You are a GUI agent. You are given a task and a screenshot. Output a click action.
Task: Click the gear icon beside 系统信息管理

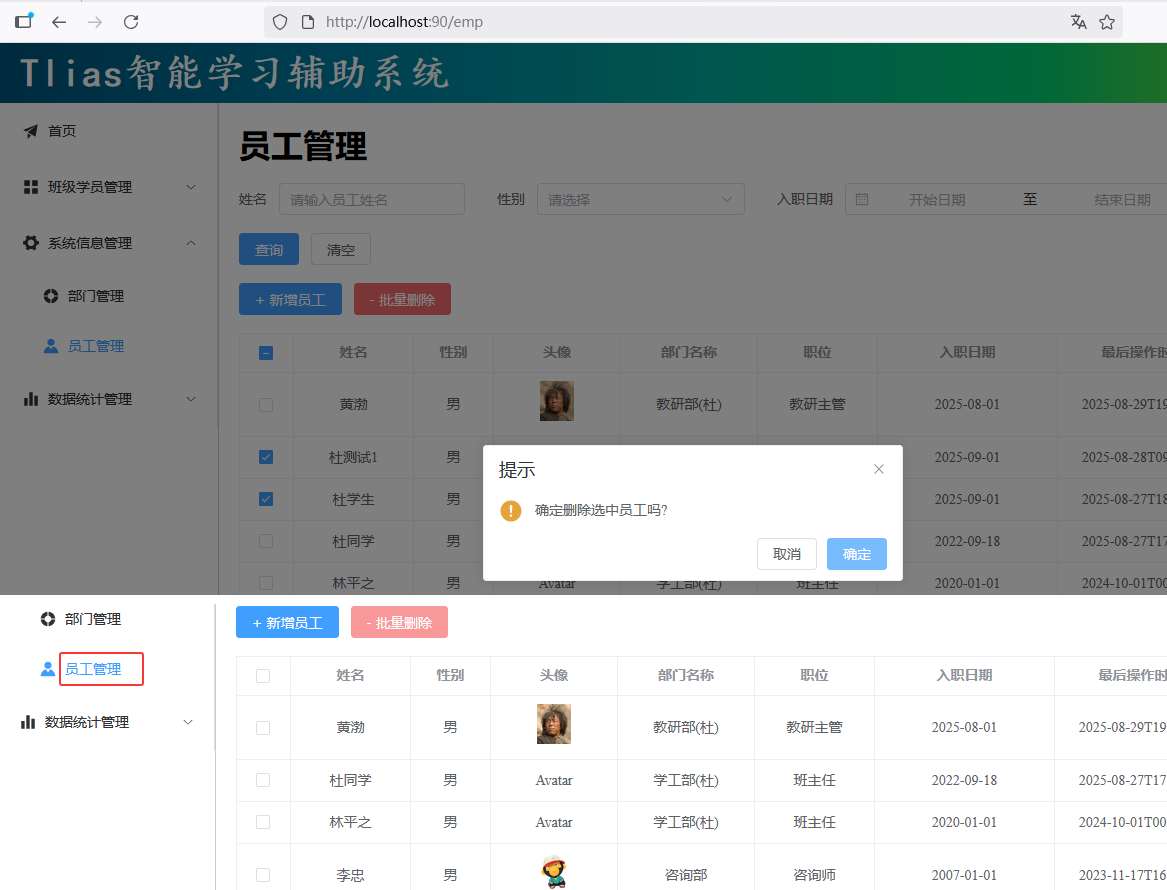[x=31, y=243]
